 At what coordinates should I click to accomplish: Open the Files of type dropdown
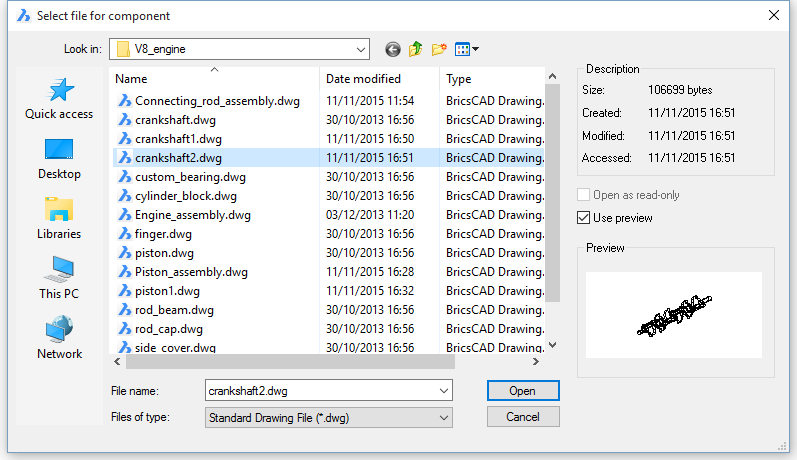pyautogui.click(x=444, y=418)
